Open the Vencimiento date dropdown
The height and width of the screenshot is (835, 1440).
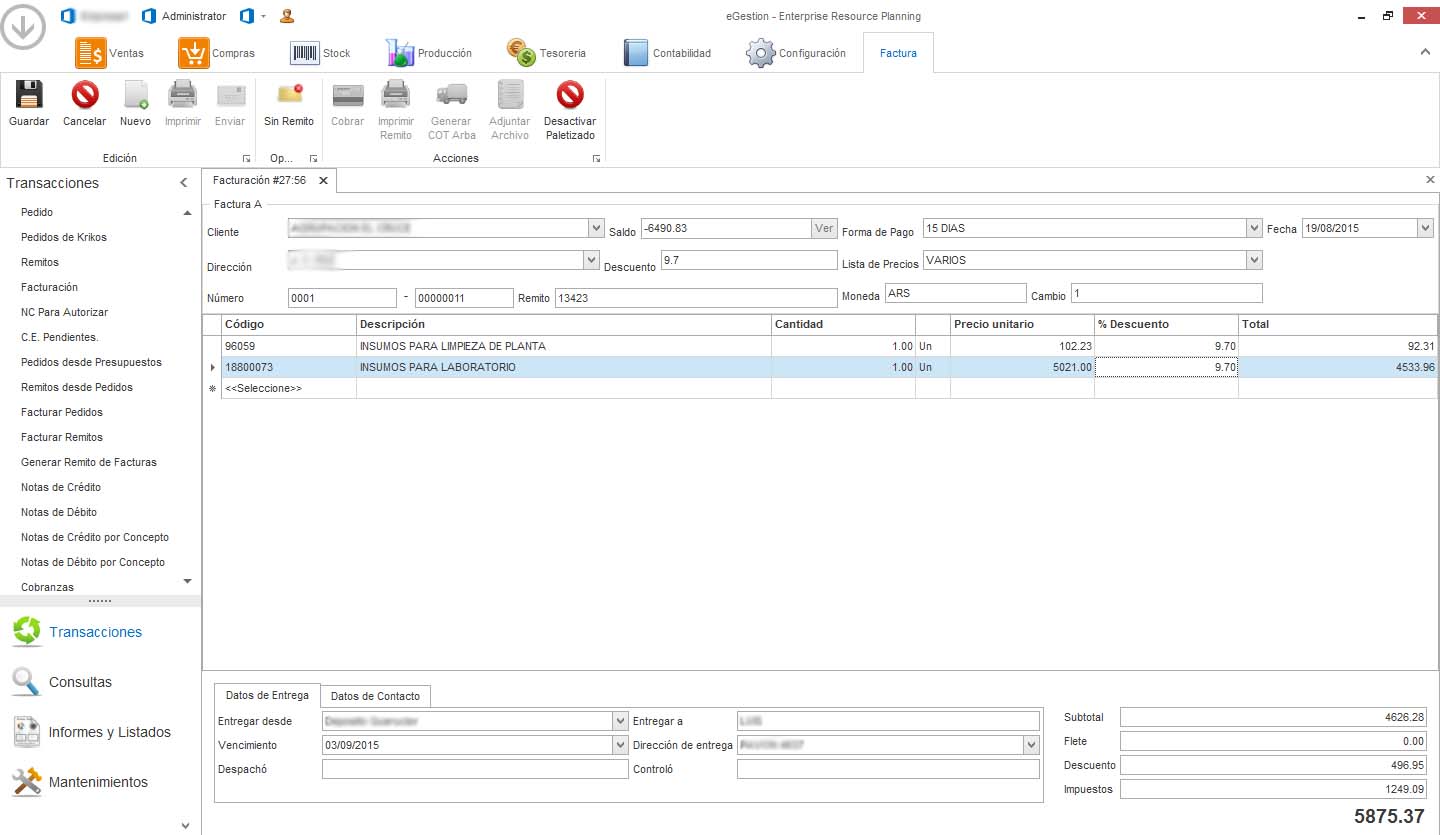[619, 745]
